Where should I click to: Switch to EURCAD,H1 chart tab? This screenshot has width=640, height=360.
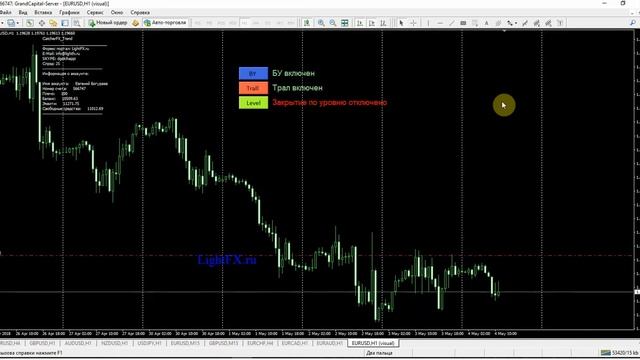(x=295, y=343)
